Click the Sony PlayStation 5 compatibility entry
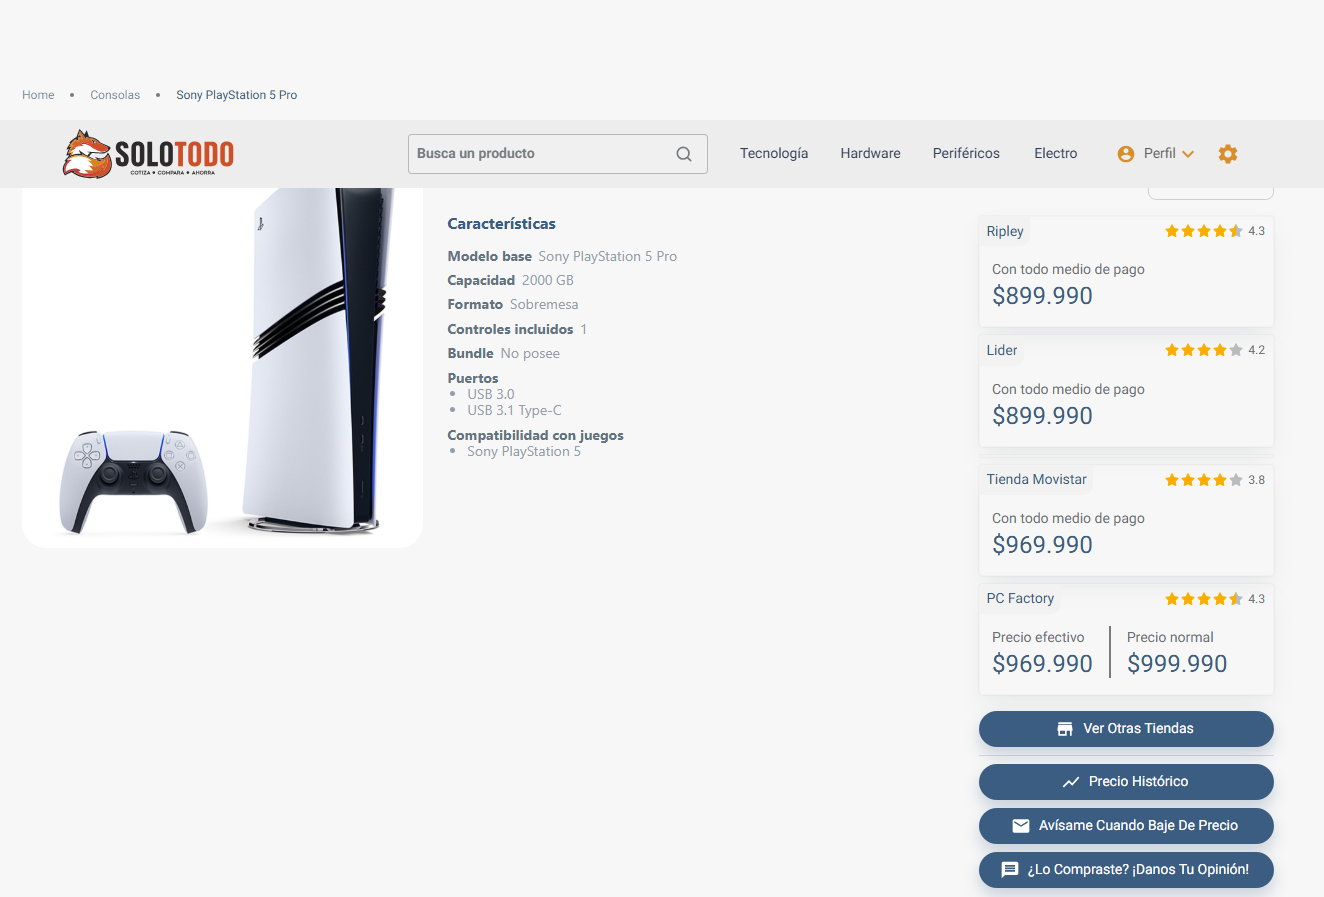Screen dimensions: 1324x897 point(524,452)
